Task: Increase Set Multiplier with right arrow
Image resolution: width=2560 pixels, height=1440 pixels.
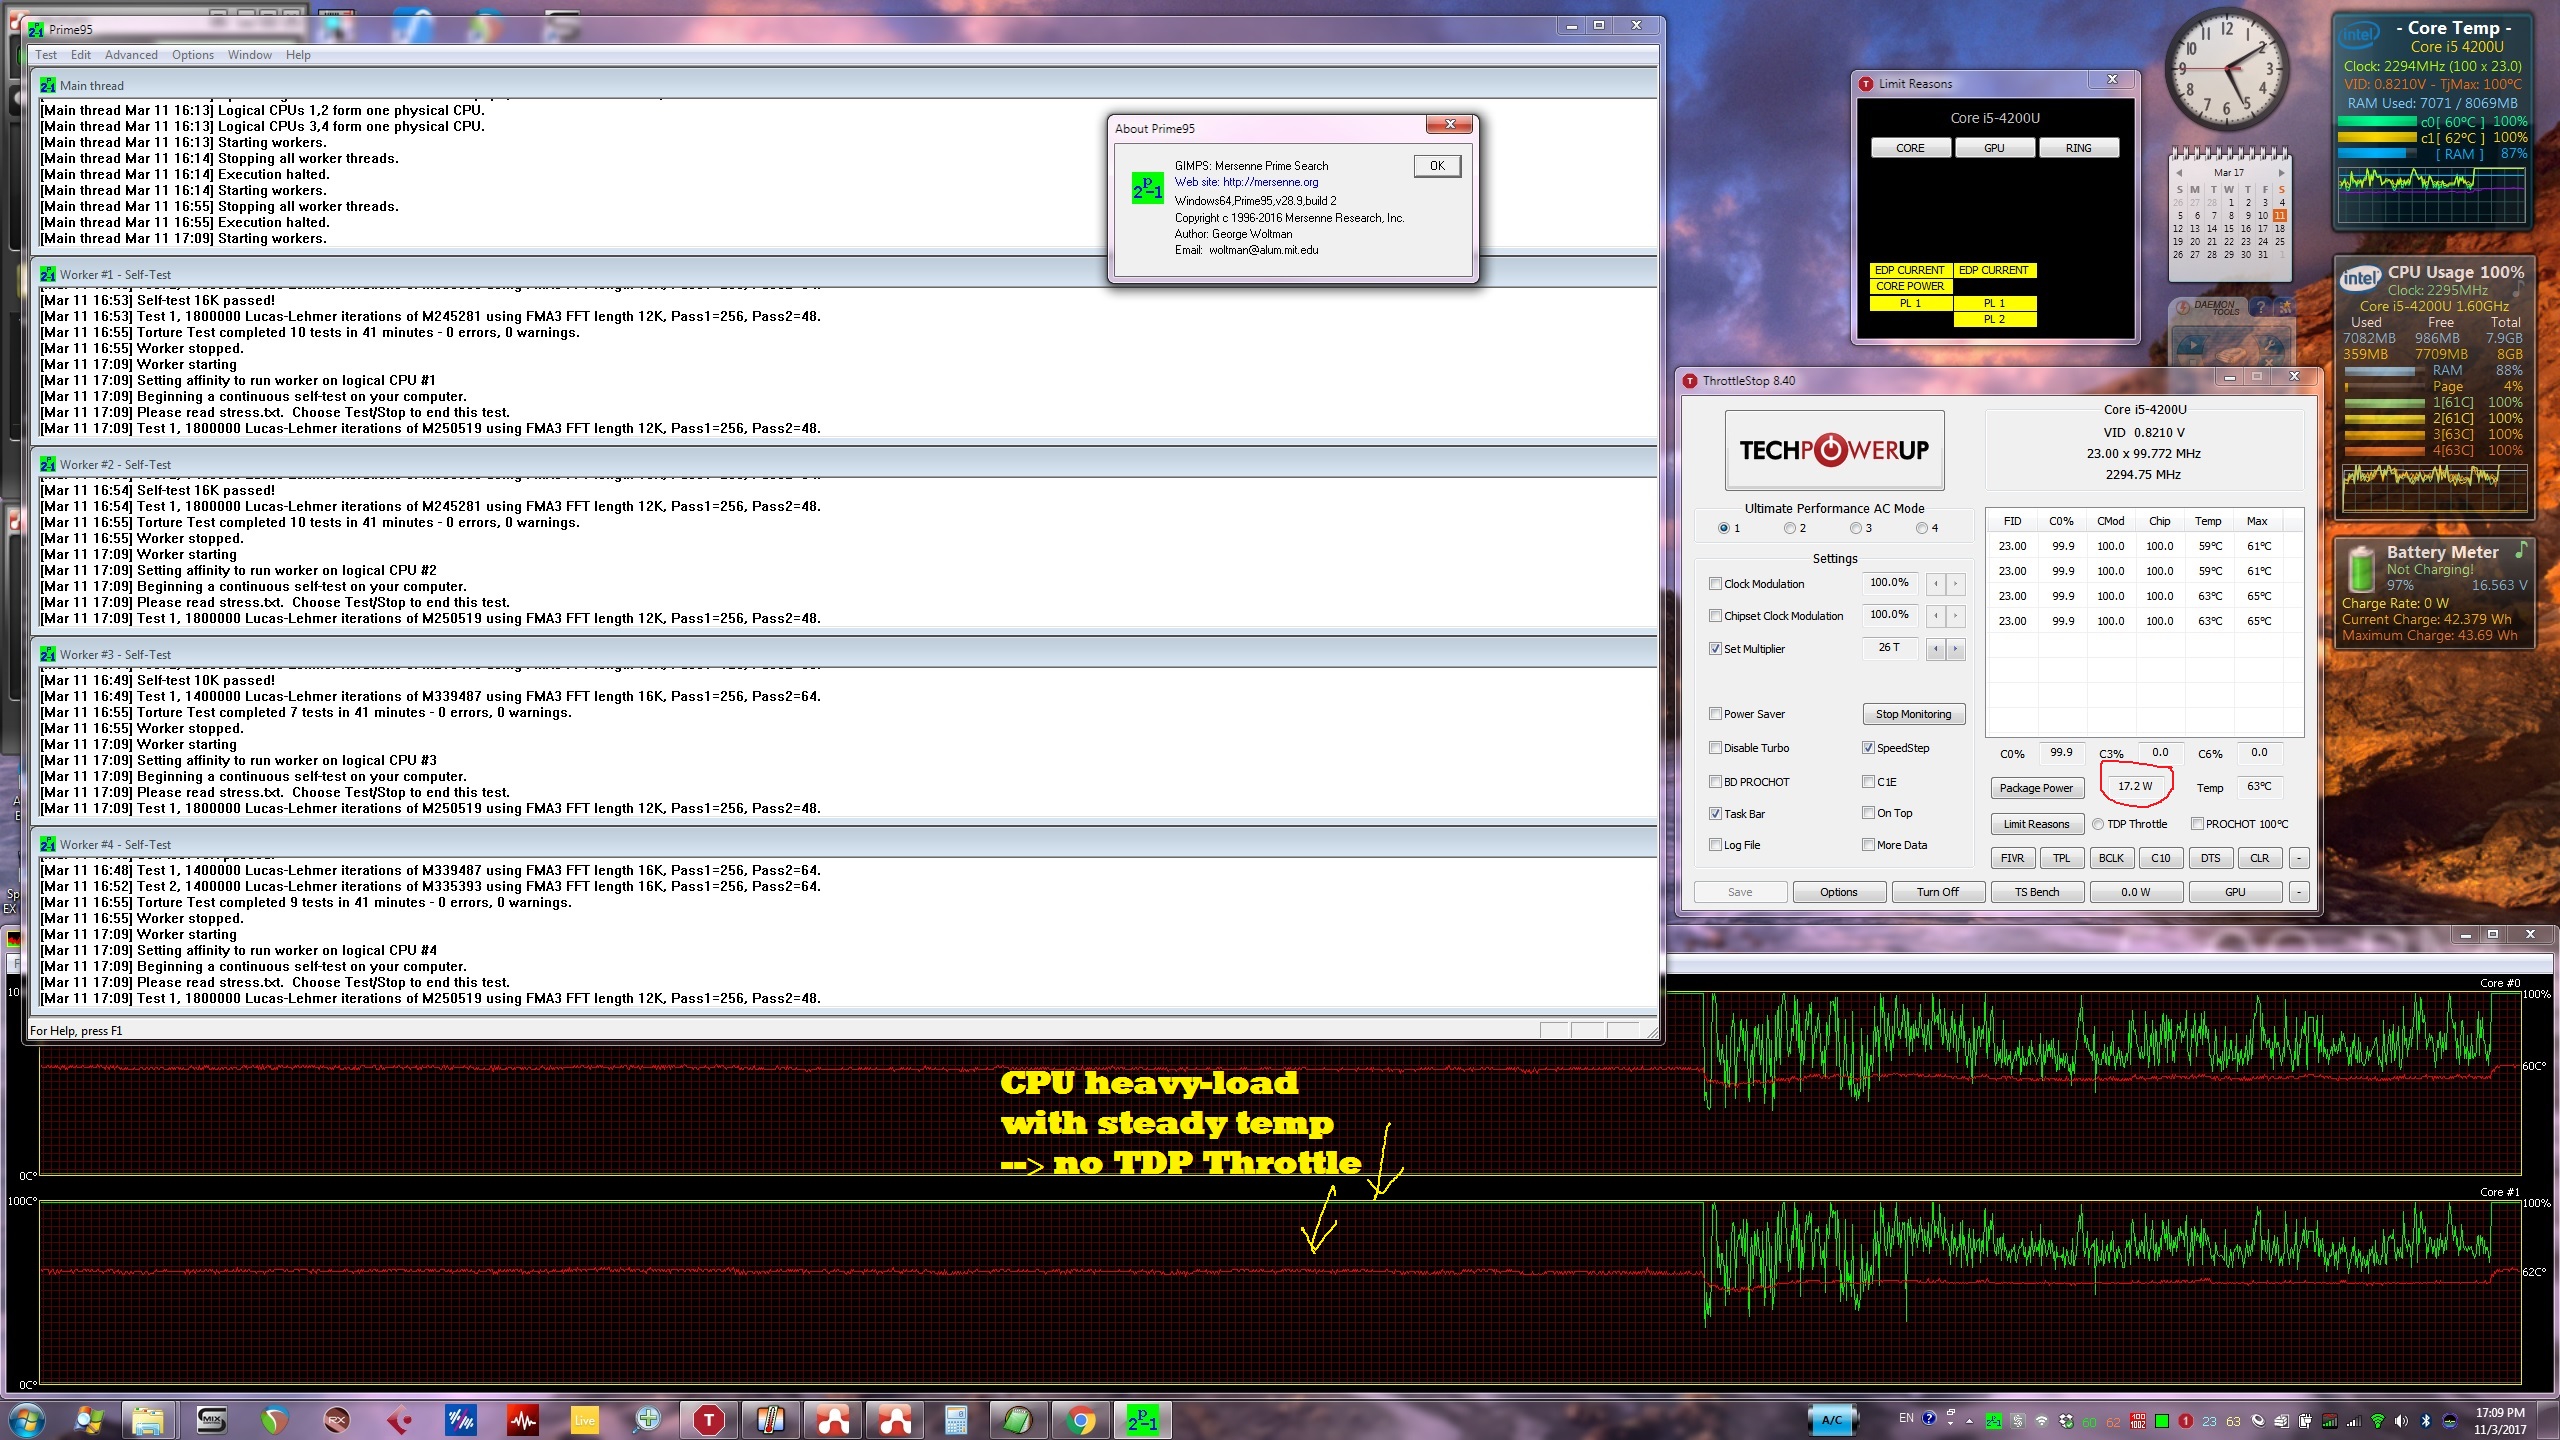Action: (x=1955, y=649)
